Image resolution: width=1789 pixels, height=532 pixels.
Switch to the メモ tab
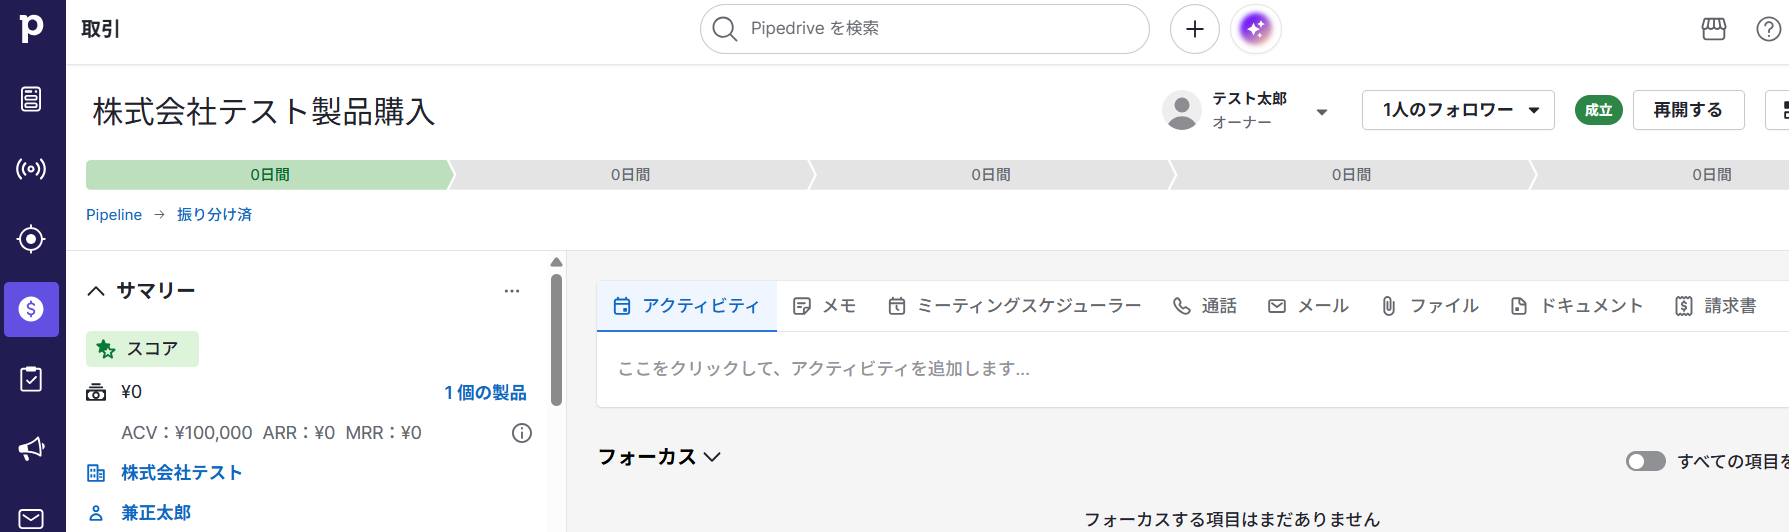(824, 306)
